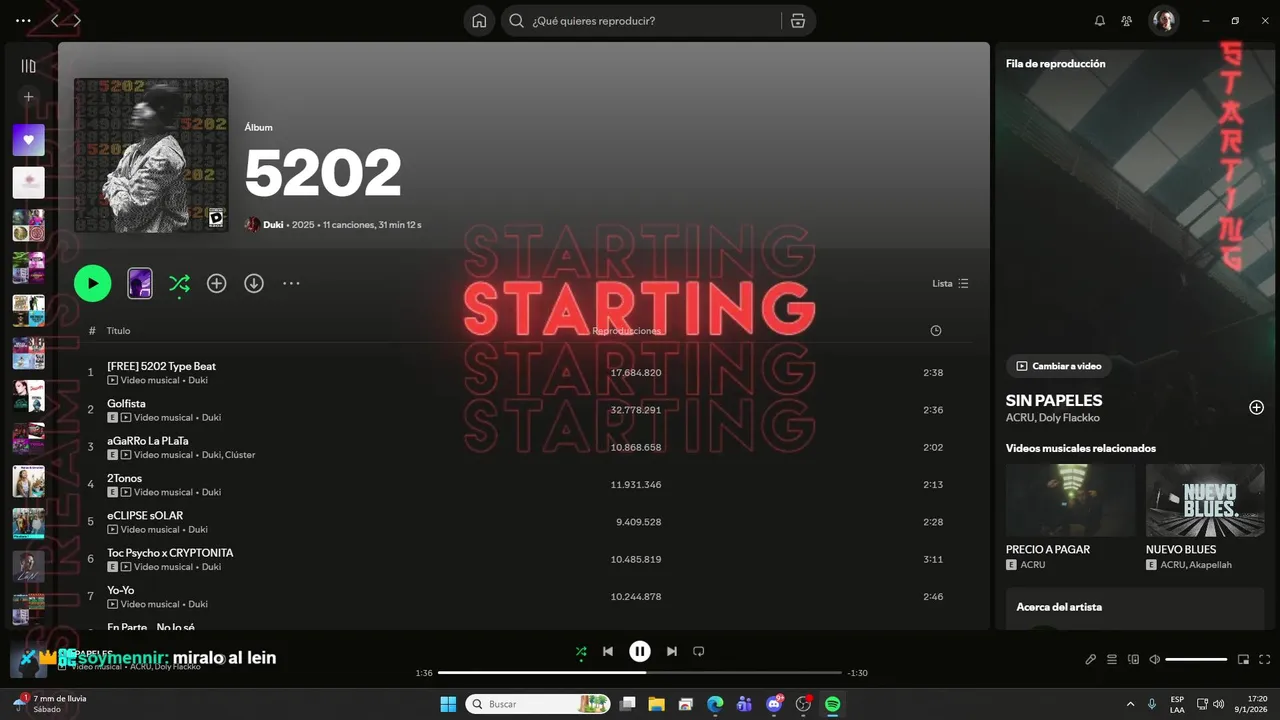Screen dimensions: 1280x720
Task: Select the track aGaRRo La PLaTa
Action: point(148,441)
